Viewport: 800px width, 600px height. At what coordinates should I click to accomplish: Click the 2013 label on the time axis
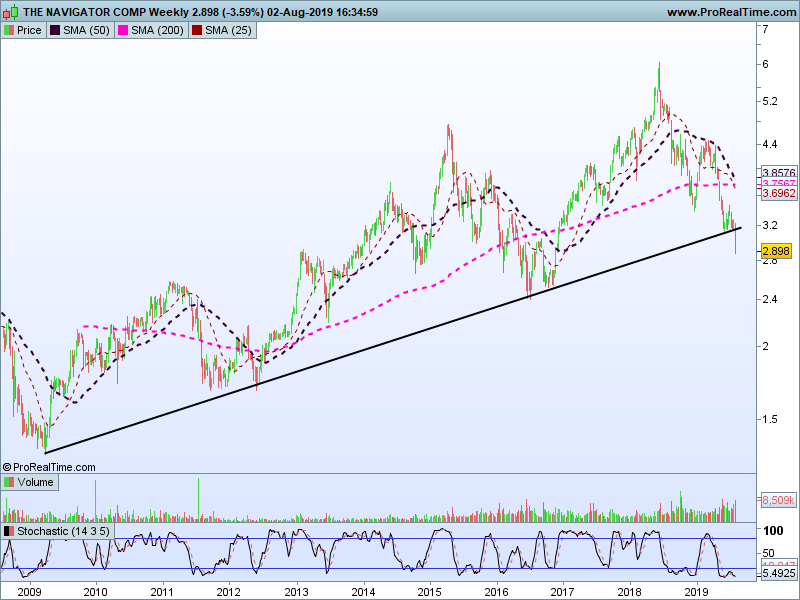[x=296, y=592]
